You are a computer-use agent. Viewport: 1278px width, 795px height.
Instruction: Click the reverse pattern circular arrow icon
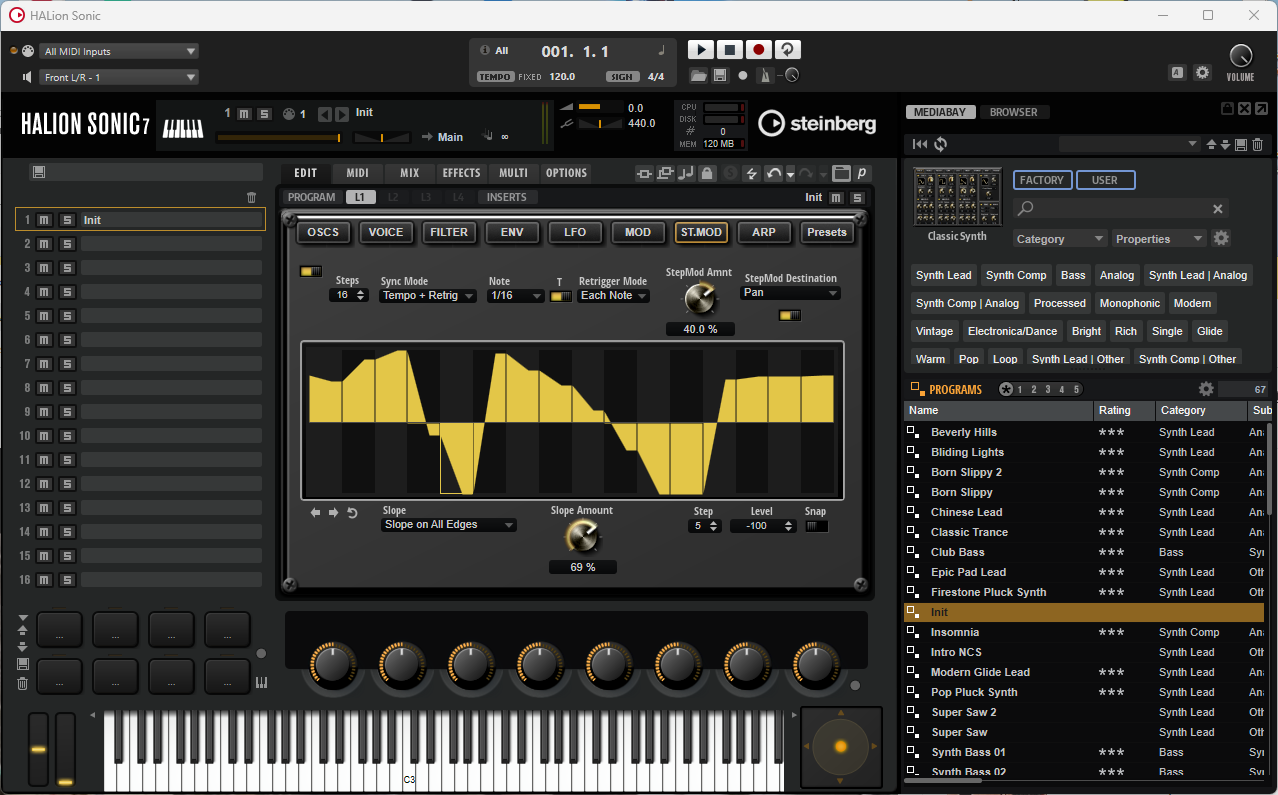(x=352, y=513)
